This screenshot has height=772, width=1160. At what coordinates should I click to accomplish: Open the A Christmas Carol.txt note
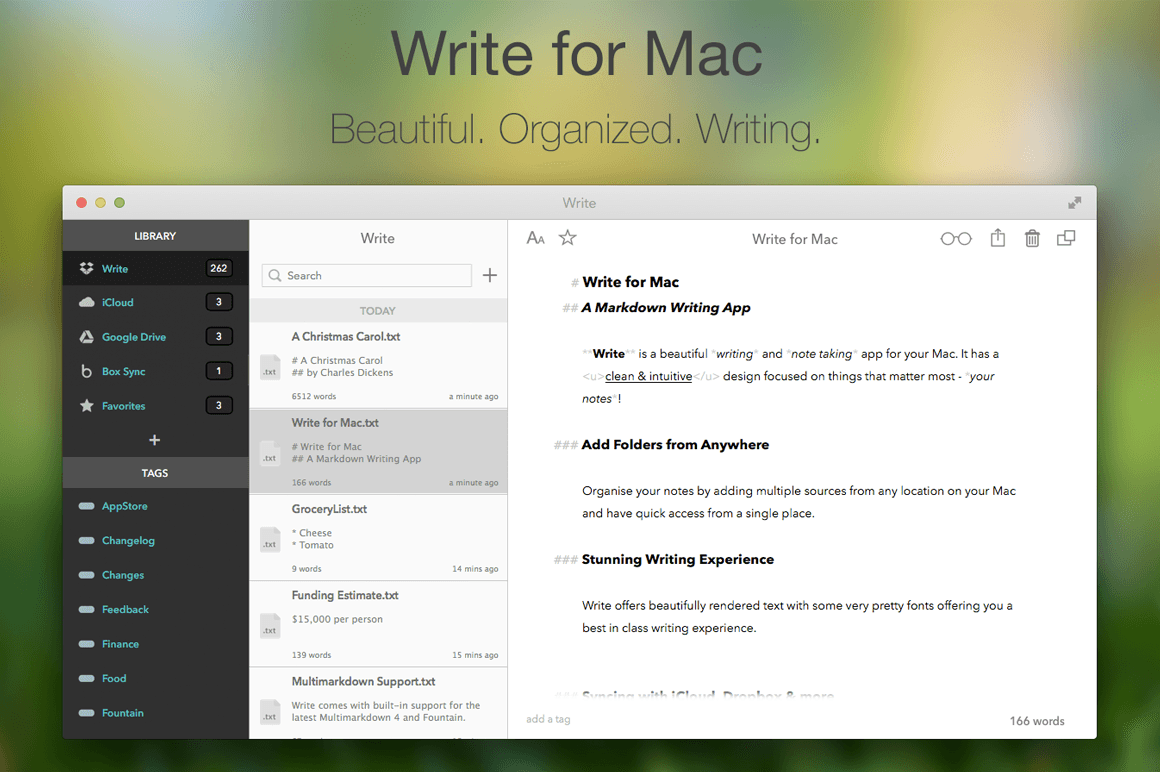pos(378,365)
